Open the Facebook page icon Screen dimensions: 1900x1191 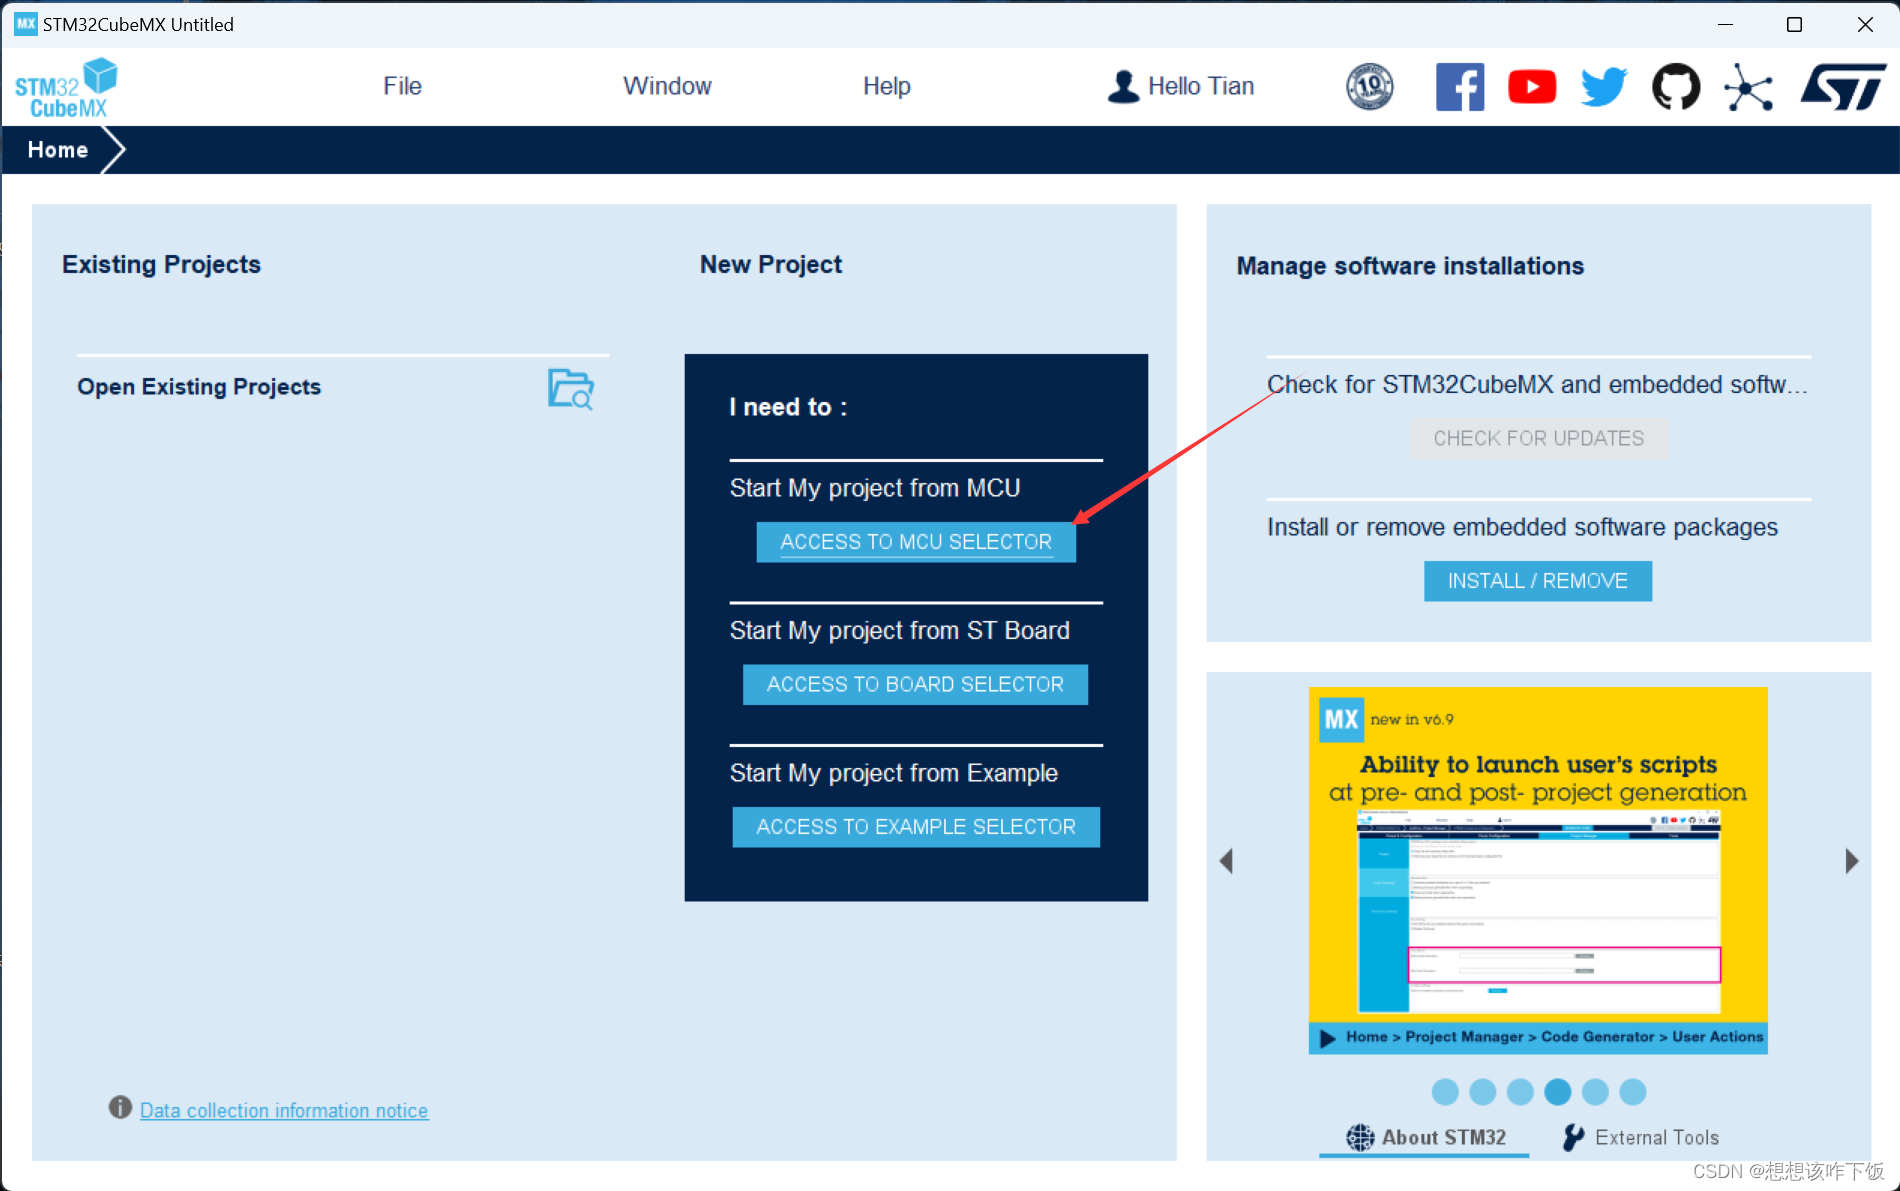point(1460,87)
